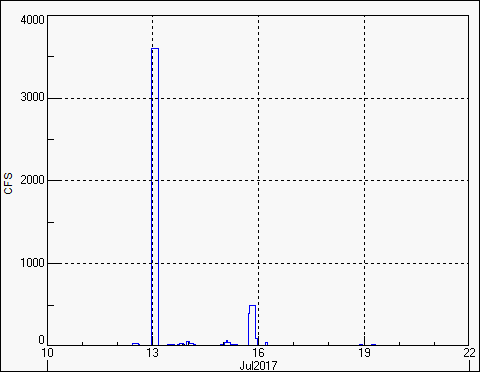
Task: Click the 1000 y-axis label
Action: coord(32,263)
